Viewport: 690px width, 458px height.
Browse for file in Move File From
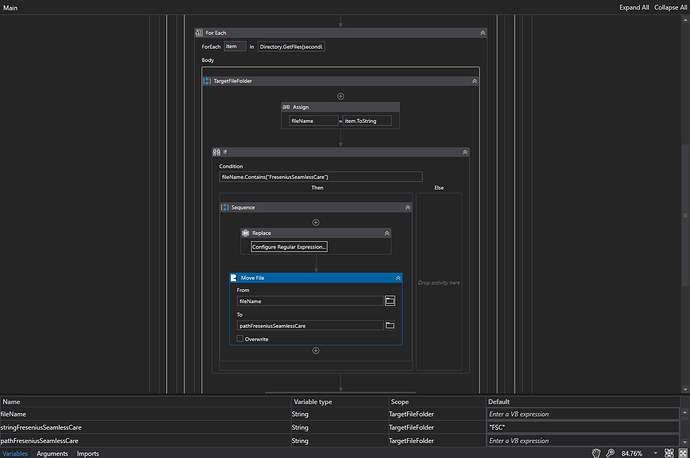click(390, 301)
